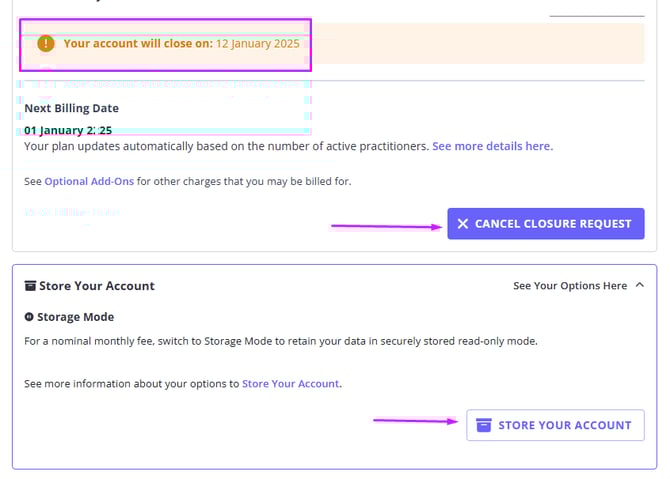This screenshot has height=479, width=670.
Task: Open the inline Store Your Account link
Action: [291, 383]
